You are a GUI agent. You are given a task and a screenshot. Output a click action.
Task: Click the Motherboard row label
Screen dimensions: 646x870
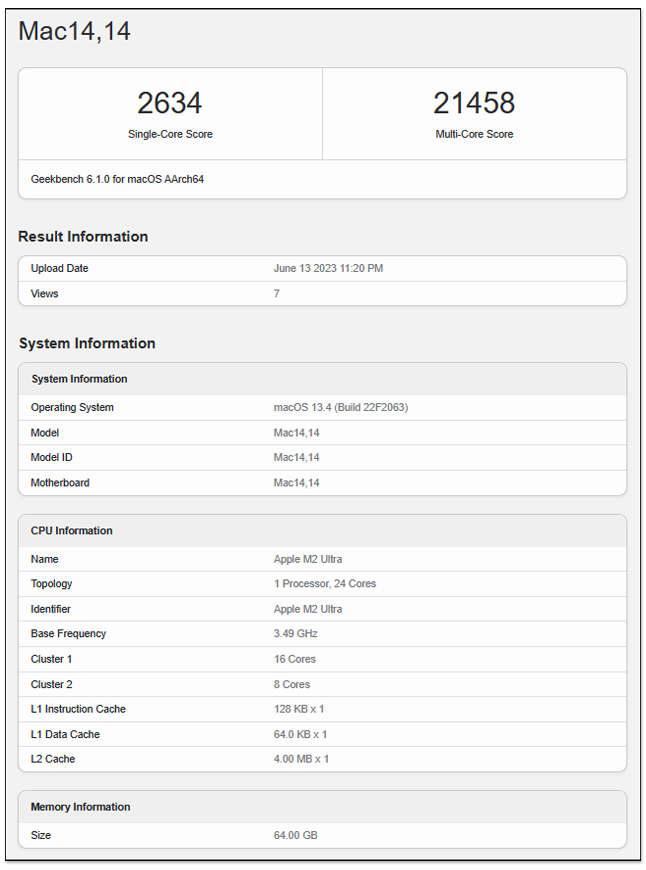tap(60, 483)
